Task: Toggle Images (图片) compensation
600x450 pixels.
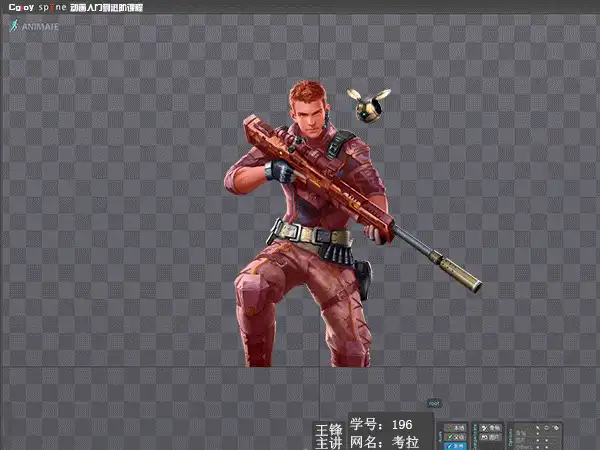Action: pos(491,437)
